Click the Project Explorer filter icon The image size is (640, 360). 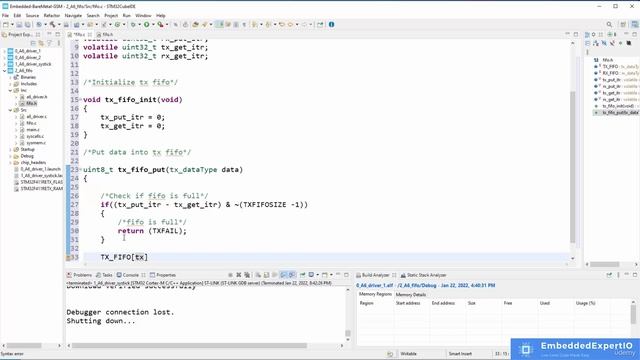tap(49, 43)
